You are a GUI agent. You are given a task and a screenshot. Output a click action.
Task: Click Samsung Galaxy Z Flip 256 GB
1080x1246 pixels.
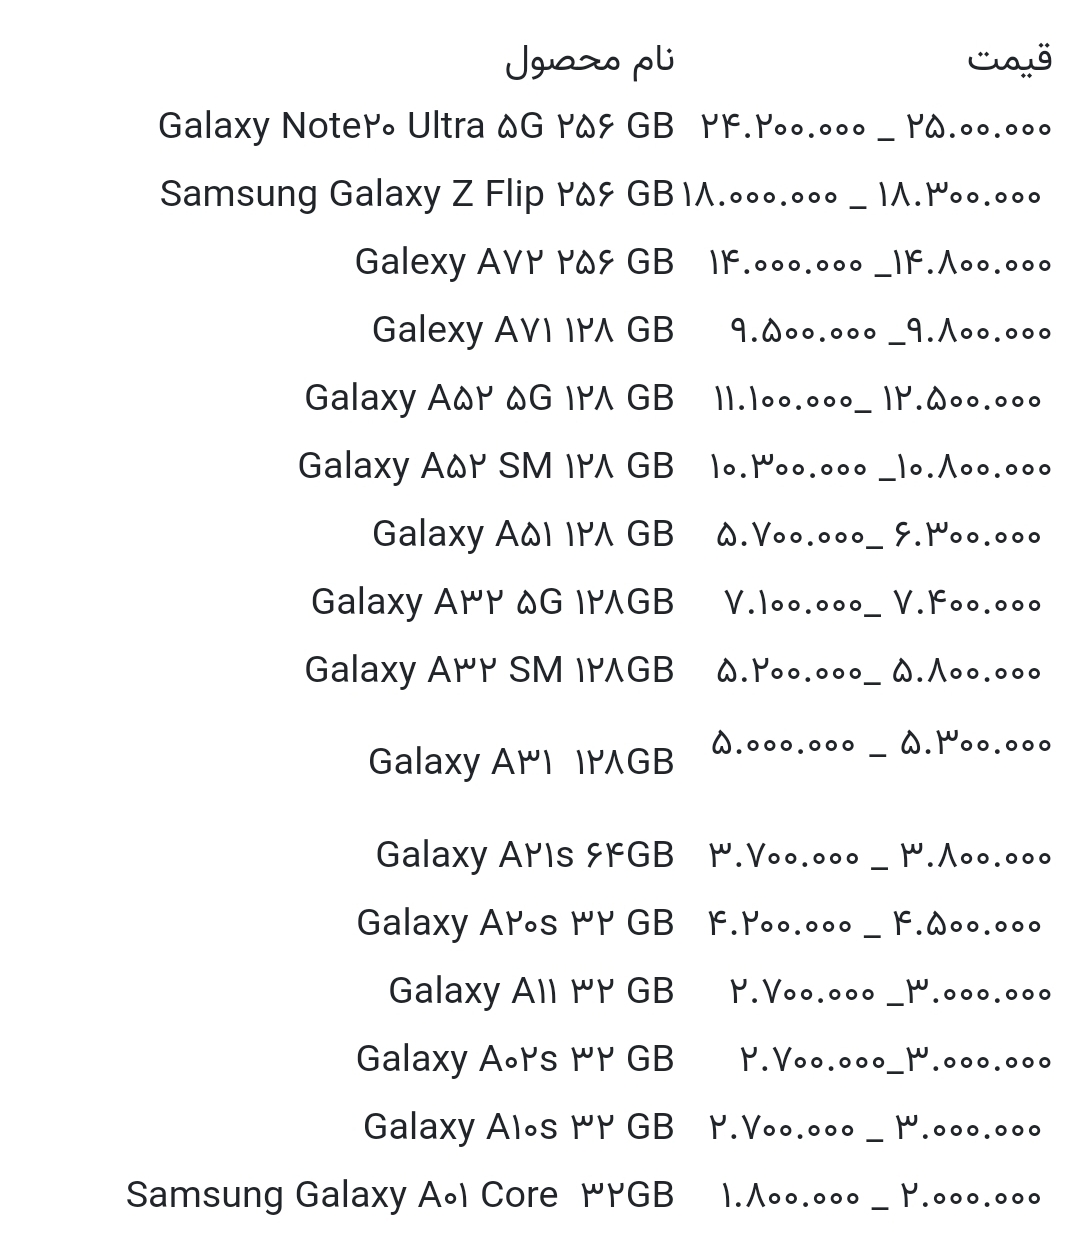[416, 194]
